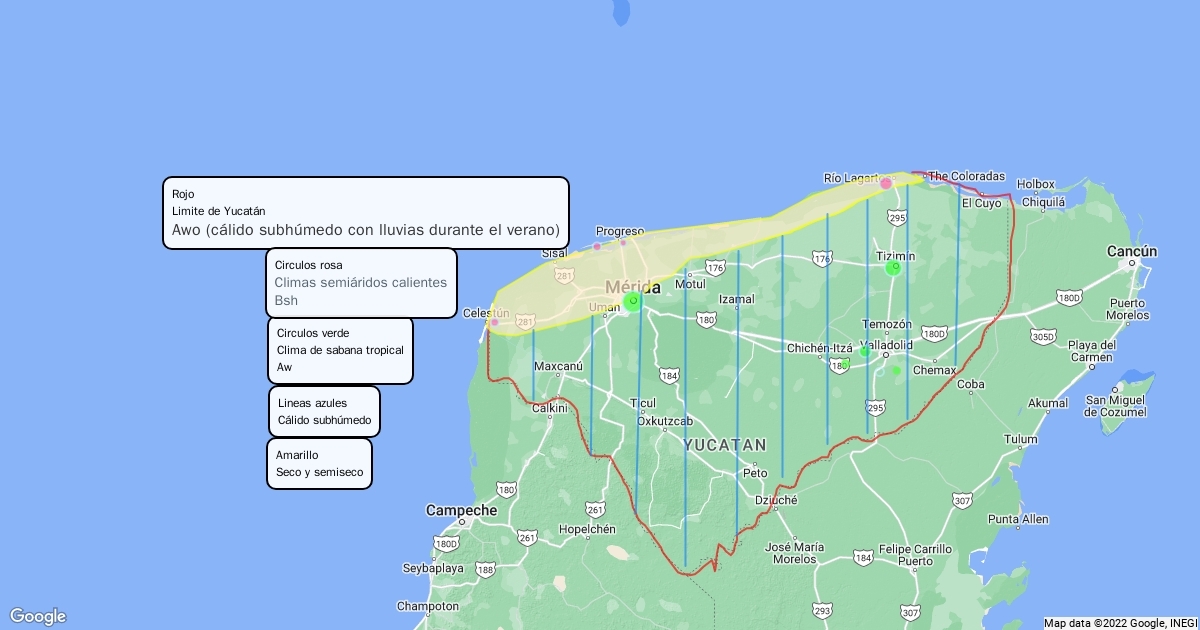The image size is (1200, 630).
Task: Click the 176 highway shield east of Motul
Action: click(715, 266)
